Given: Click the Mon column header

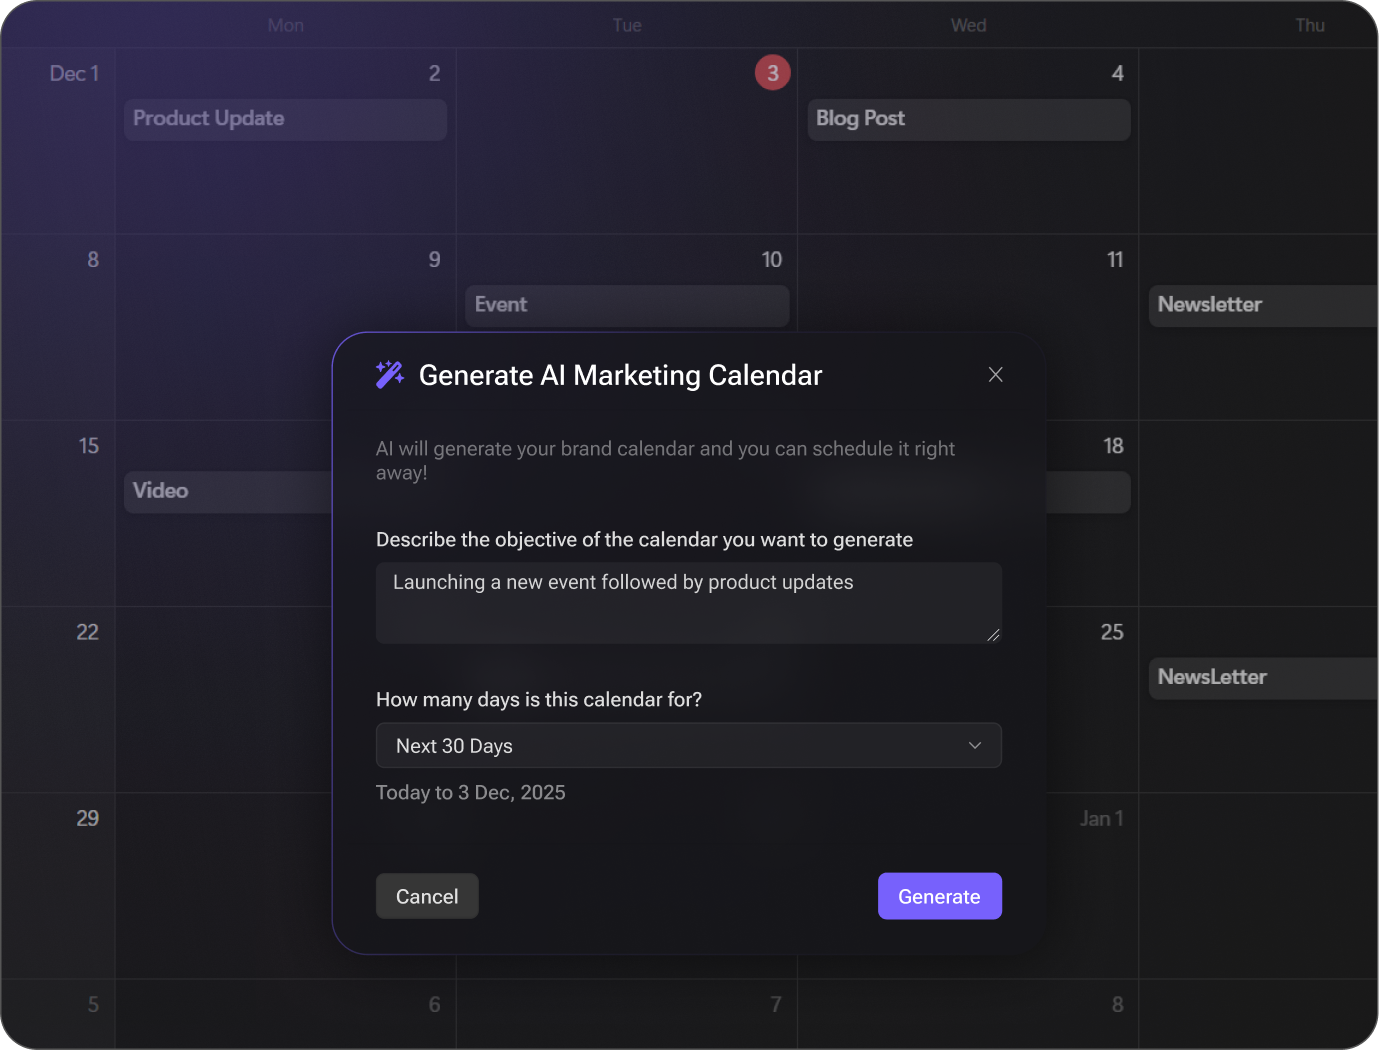Looking at the screenshot, I should pos(286,25).
